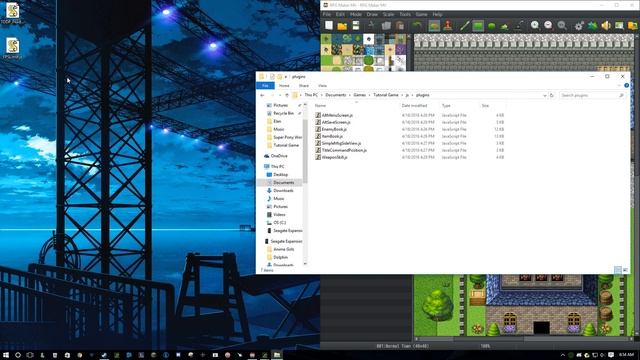Click Tutorial Game in Explorer address path
The image size is (640, 360).
tap(386, 95)
